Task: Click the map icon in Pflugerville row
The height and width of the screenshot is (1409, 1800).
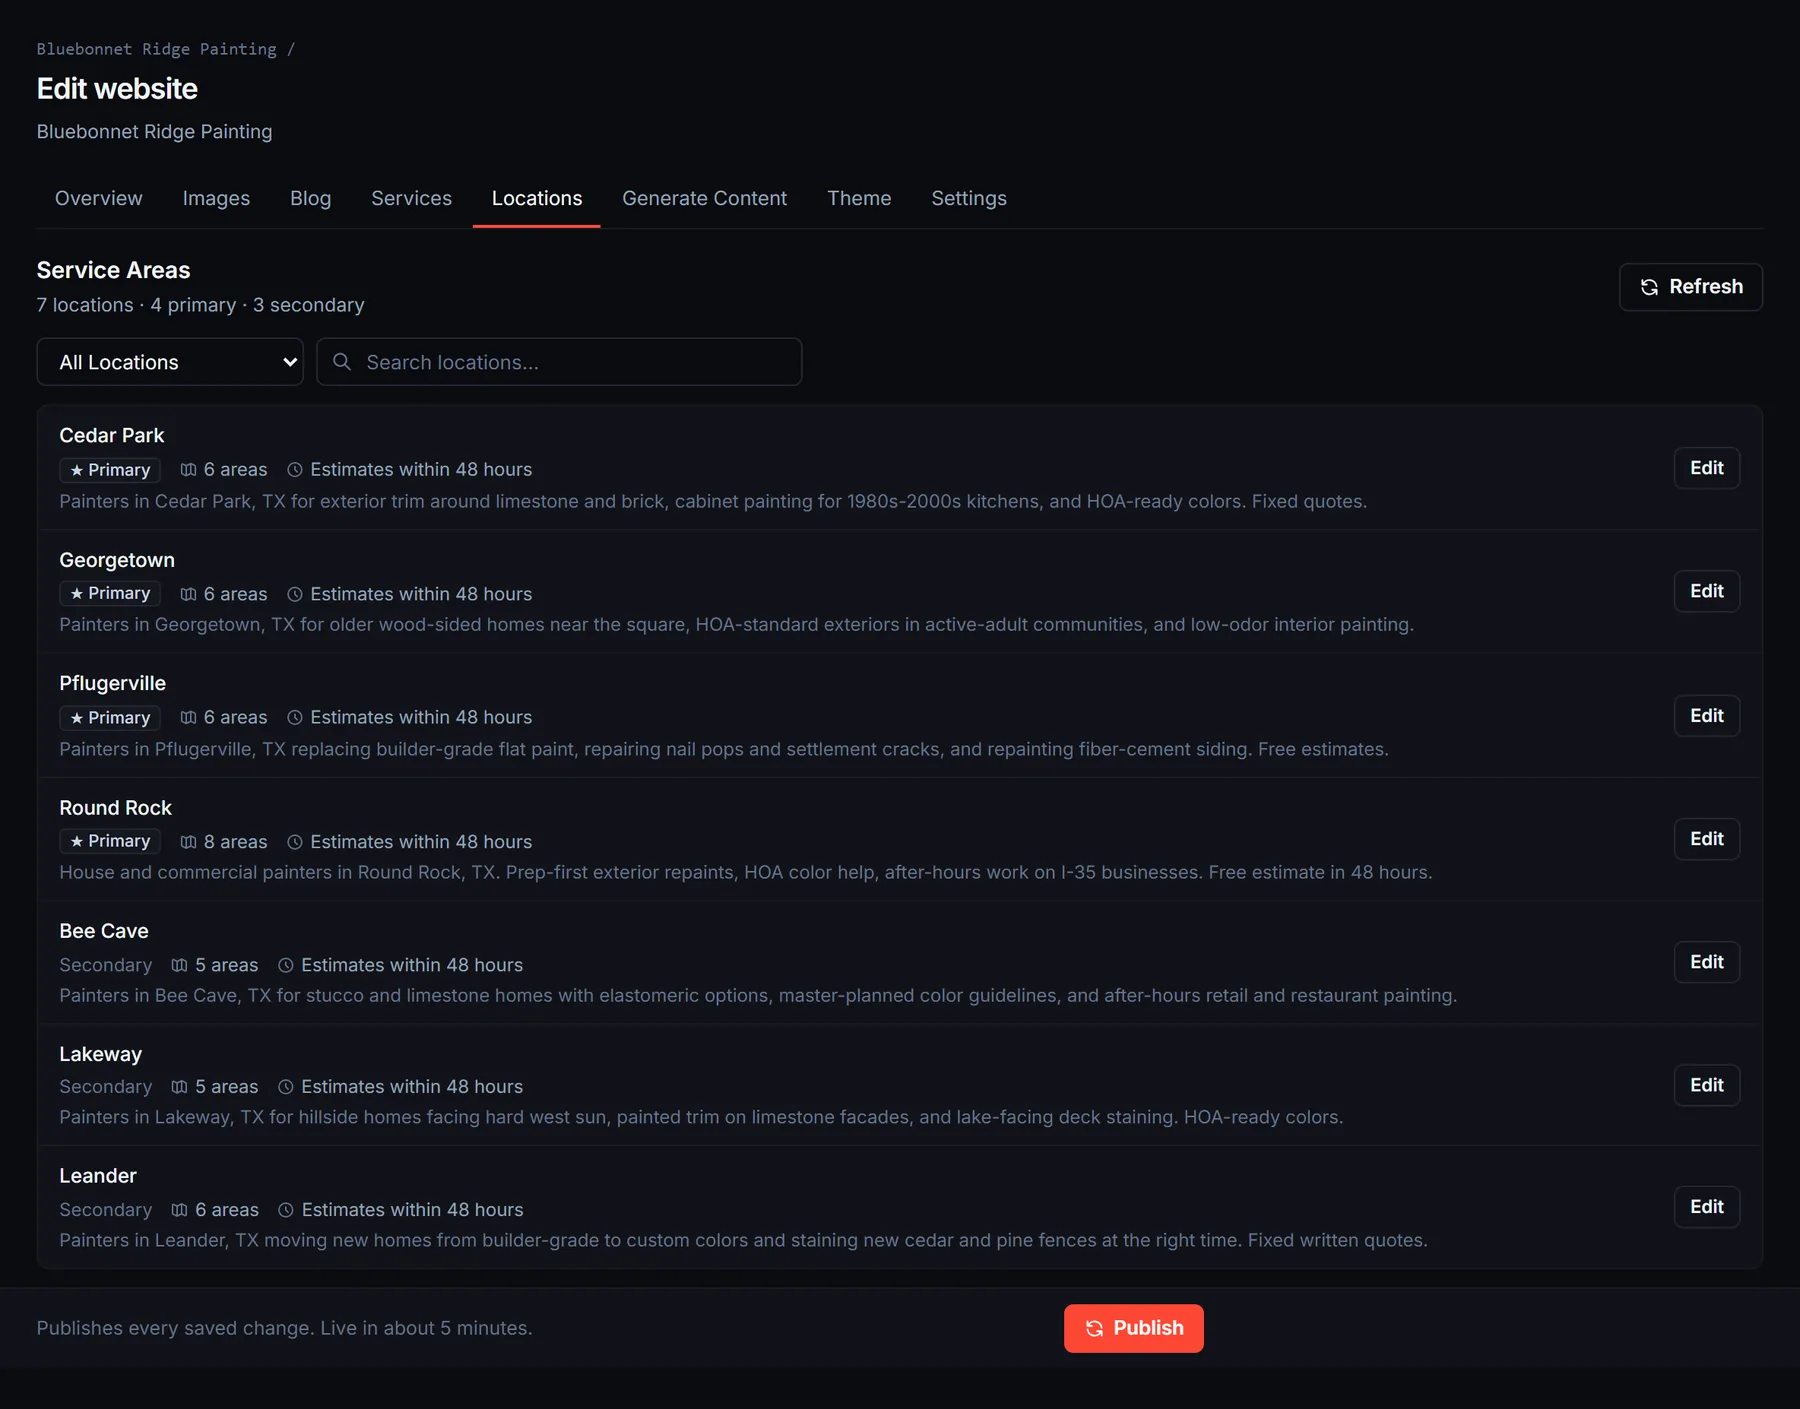Action: (188, 718)
